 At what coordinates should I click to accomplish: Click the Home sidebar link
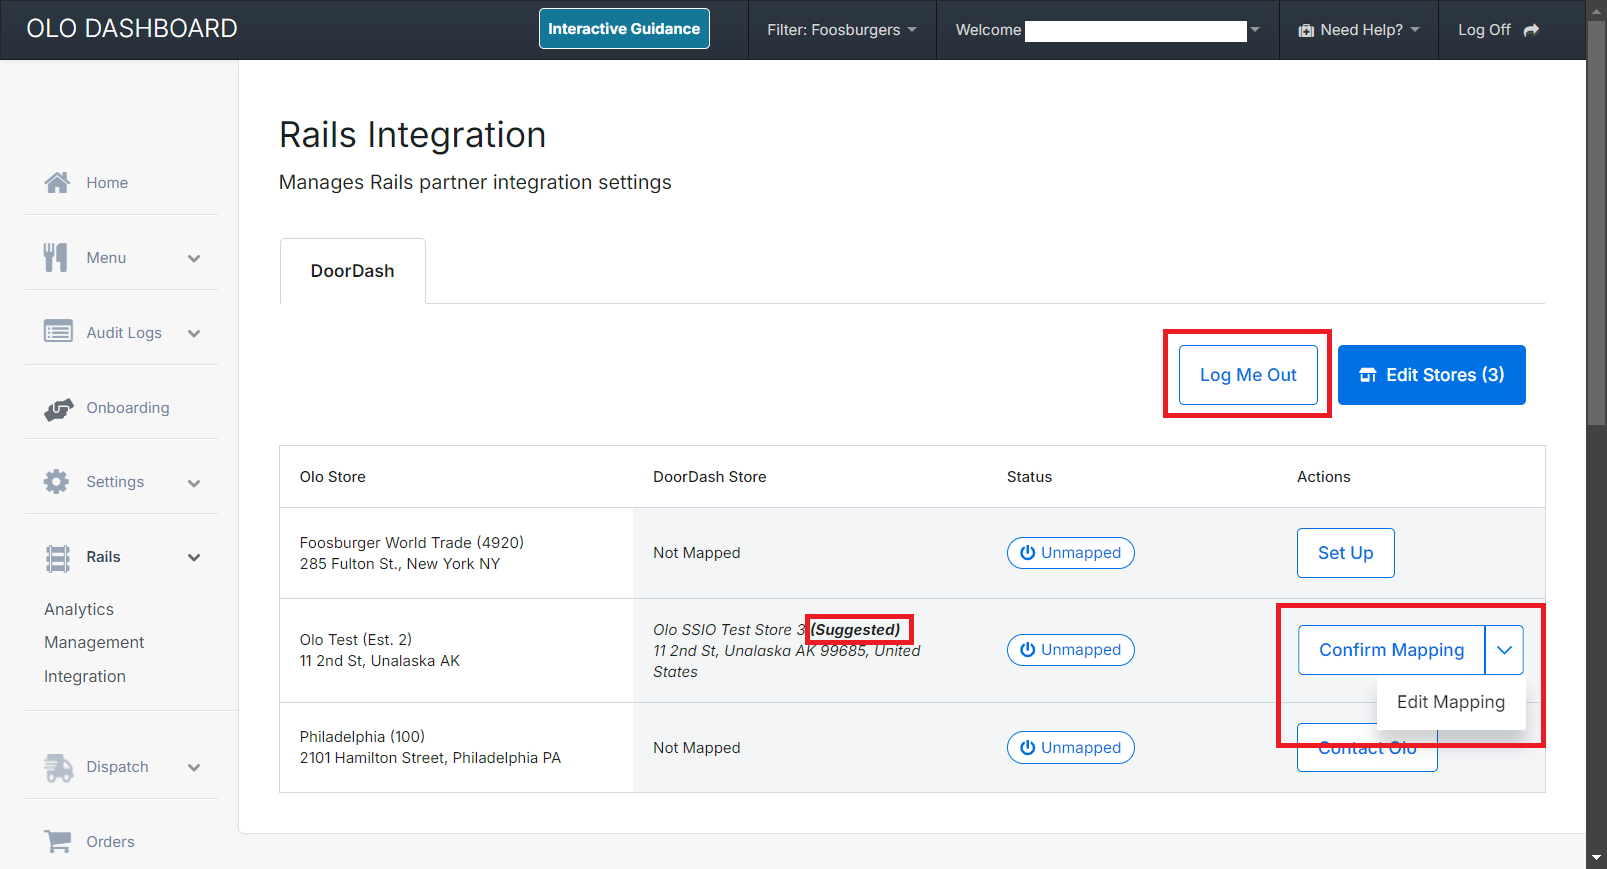tap(107, 183)
